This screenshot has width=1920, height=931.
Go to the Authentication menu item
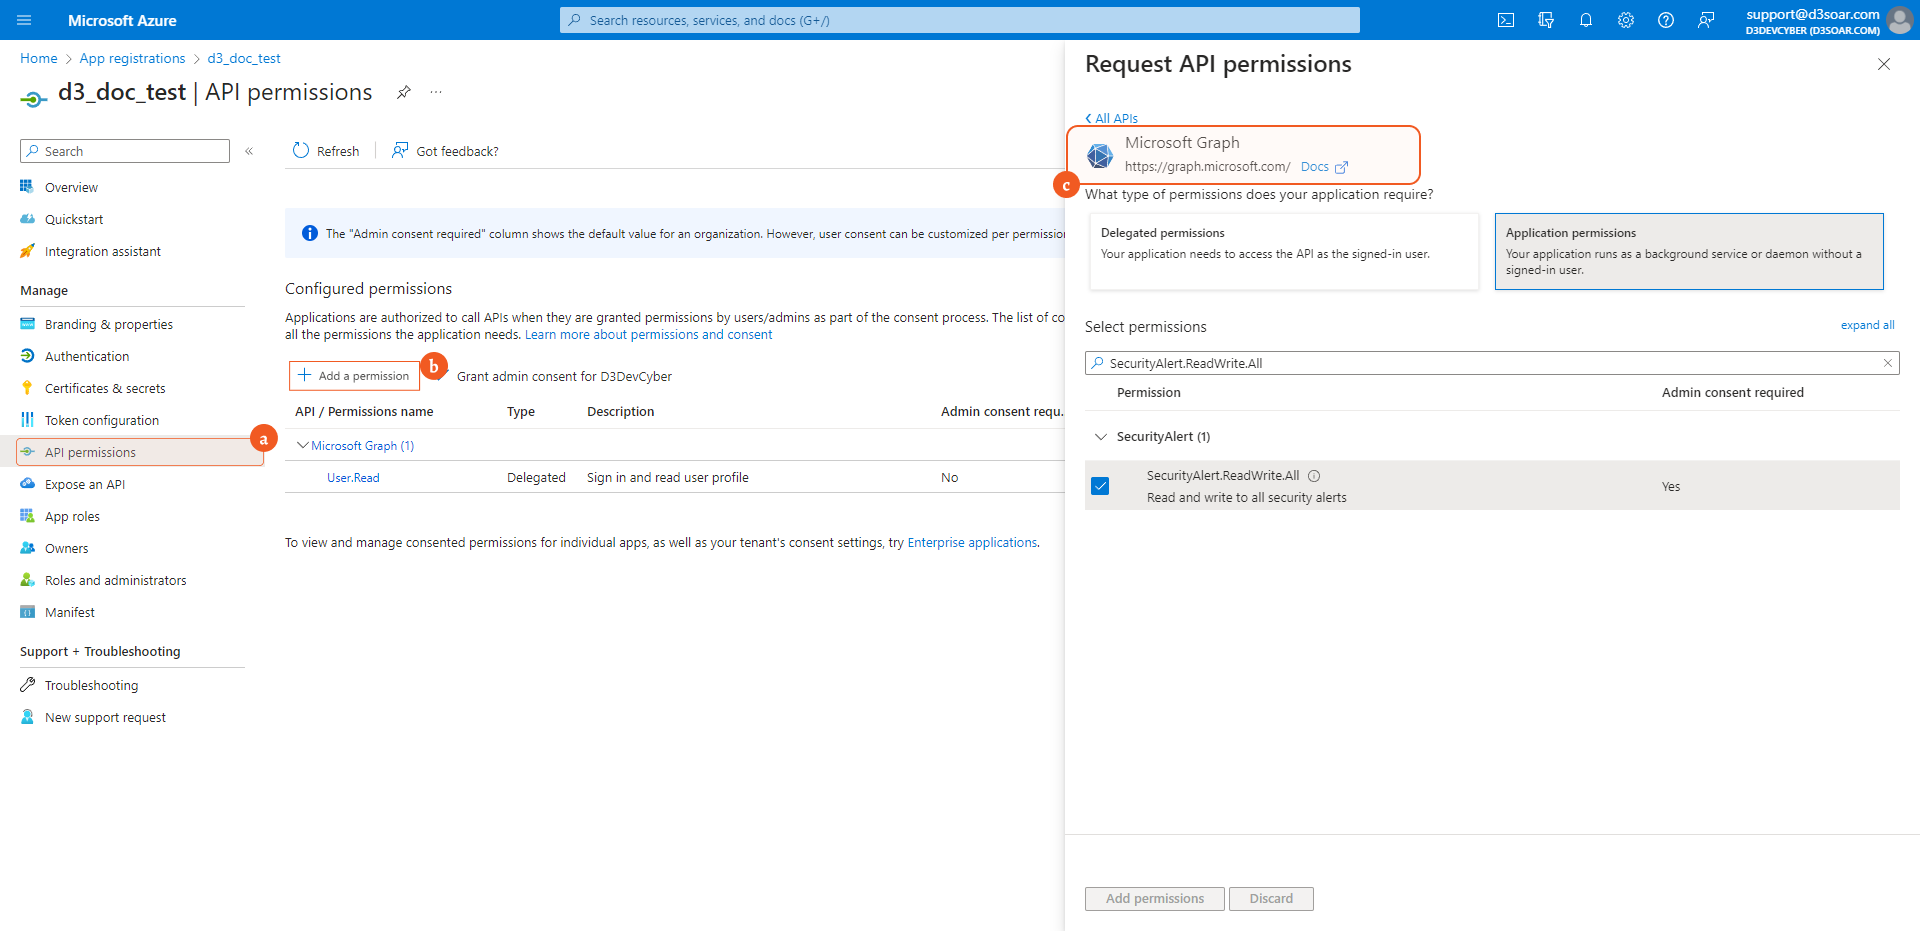[x=87, y=357]
